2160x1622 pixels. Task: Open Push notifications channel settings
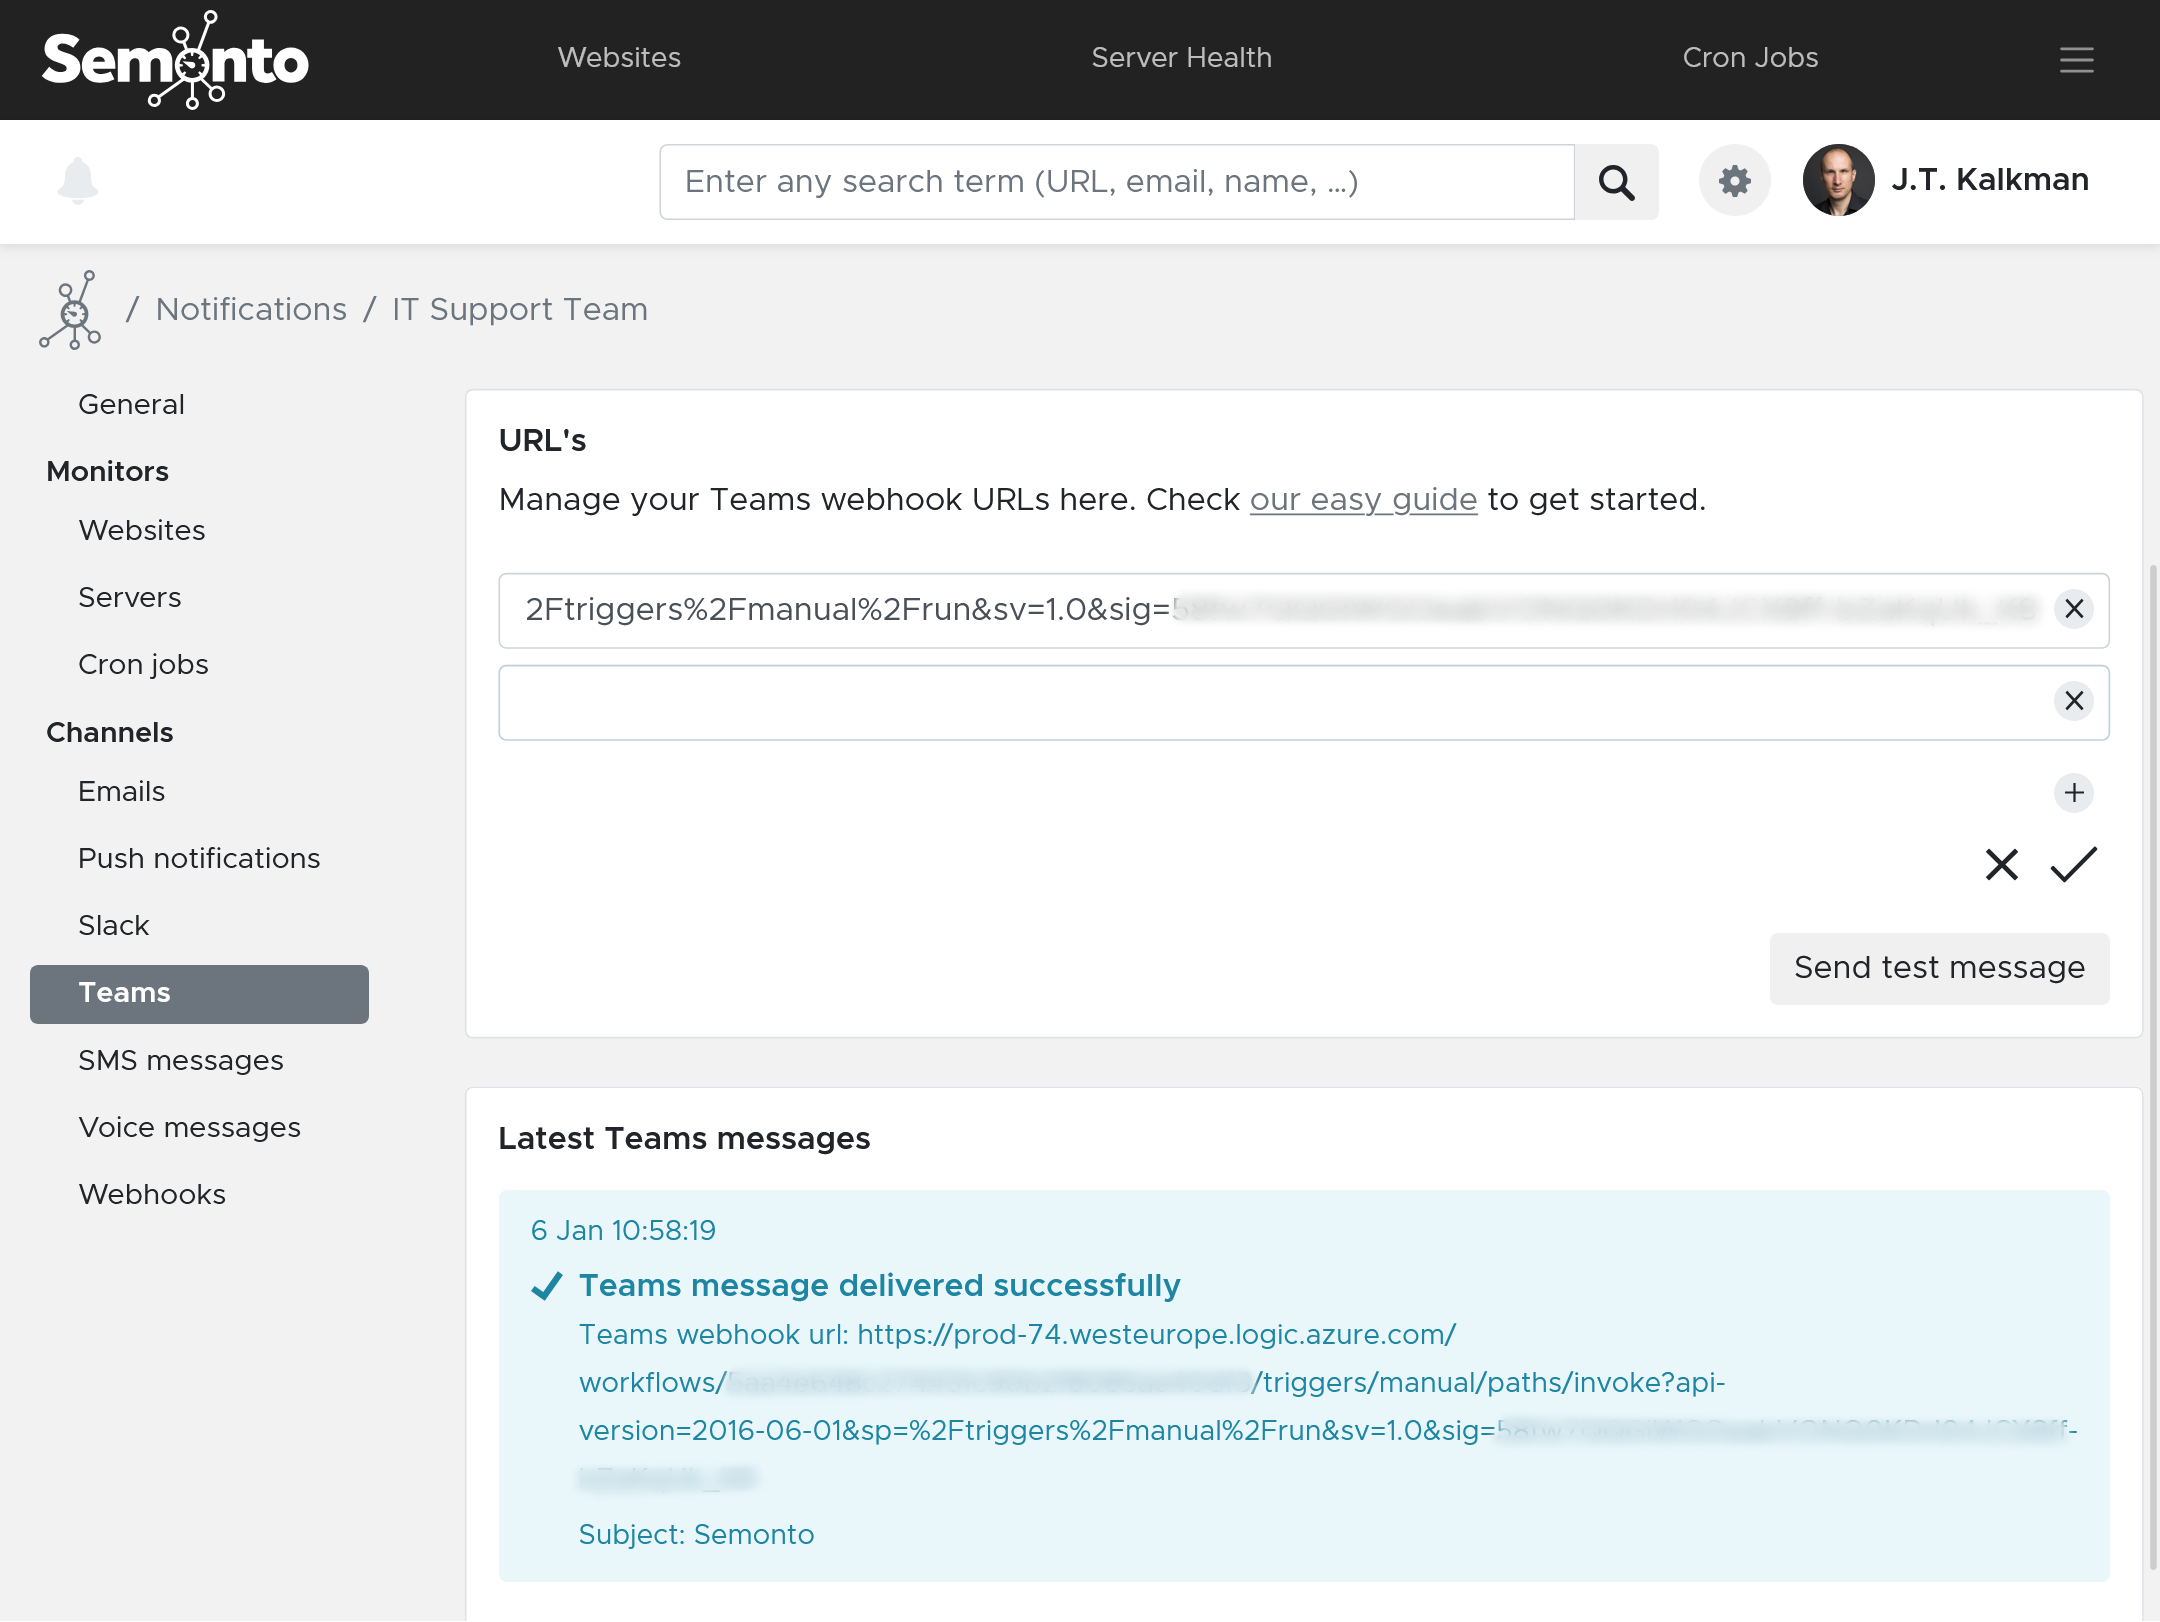[199, 859]
